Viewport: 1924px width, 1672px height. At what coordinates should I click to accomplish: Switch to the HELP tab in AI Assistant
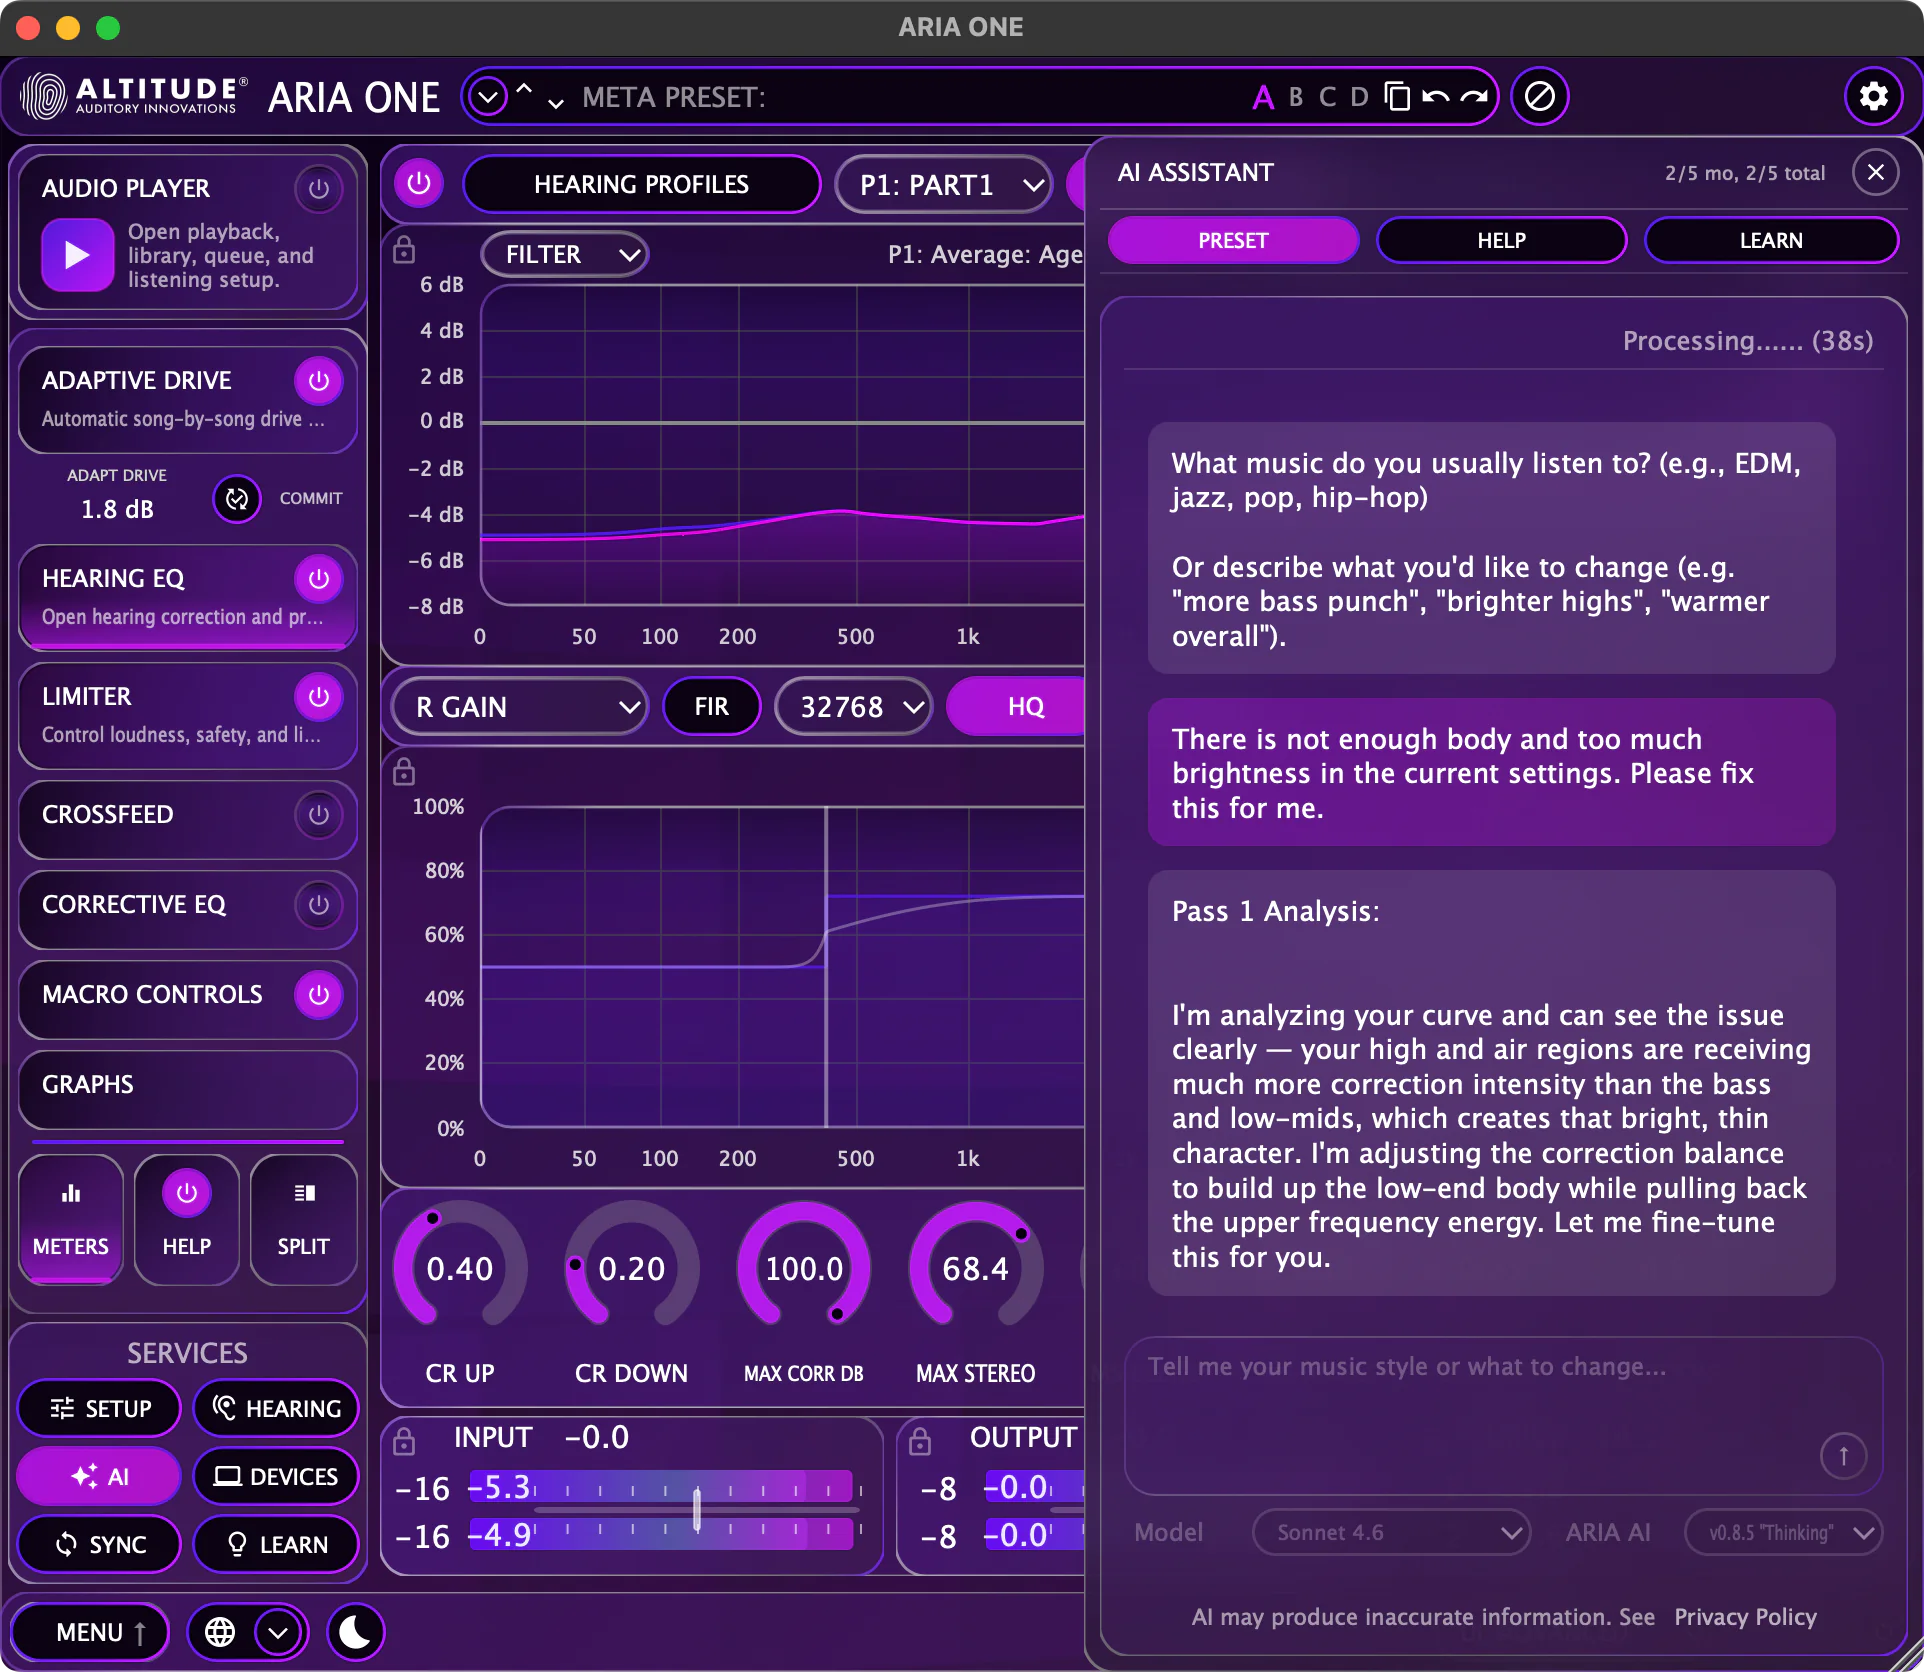1501,240
